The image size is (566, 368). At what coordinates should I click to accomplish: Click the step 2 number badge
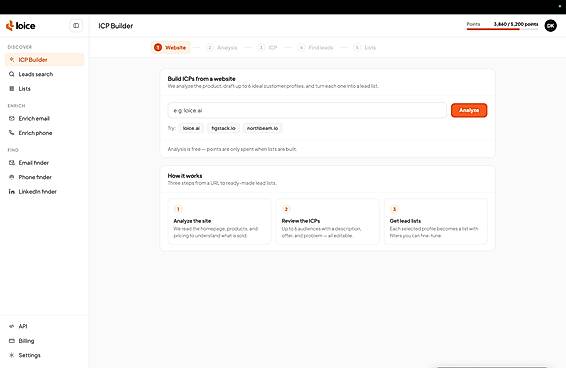286,209
